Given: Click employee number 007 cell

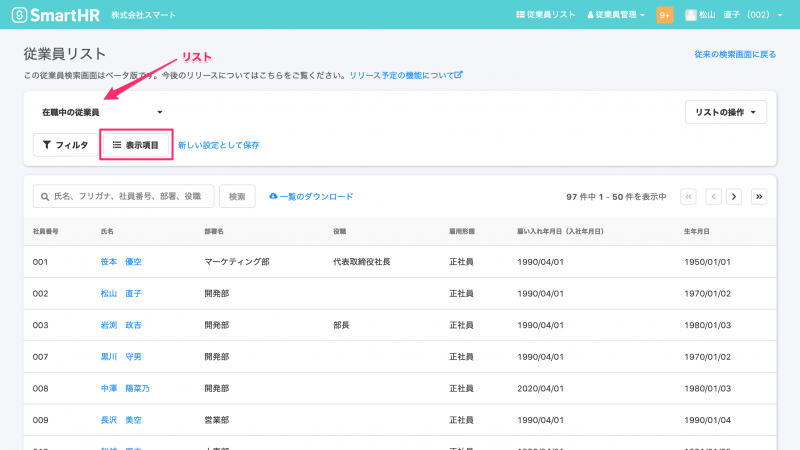Looking at the screenshot, I should [x=40, y=357].
